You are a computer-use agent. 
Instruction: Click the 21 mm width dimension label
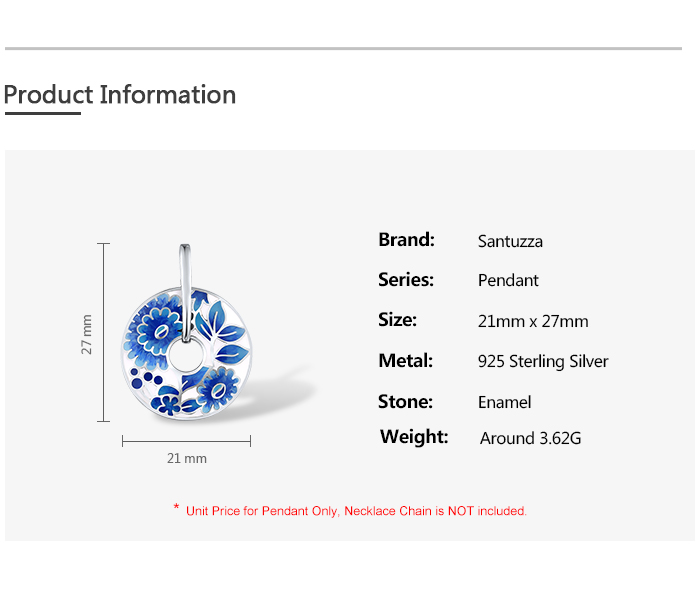point(187,458)
